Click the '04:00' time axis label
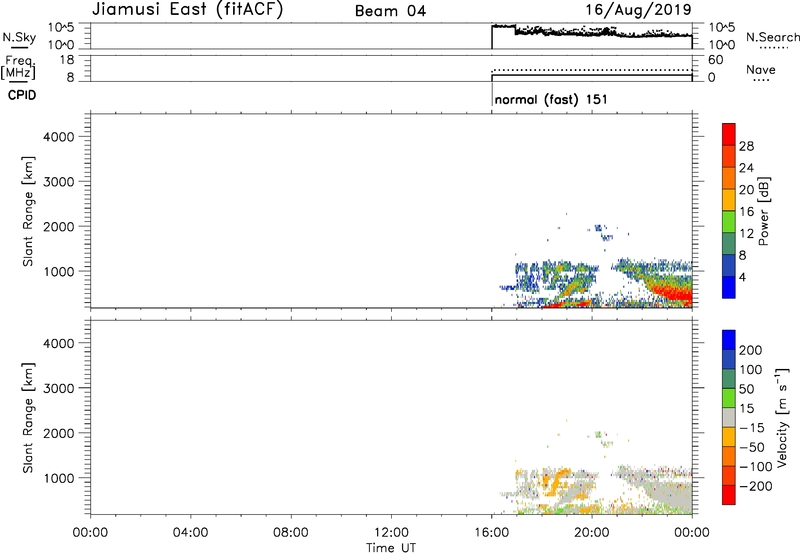The width and height of the screenshot is (800, 554). (191, 533)
